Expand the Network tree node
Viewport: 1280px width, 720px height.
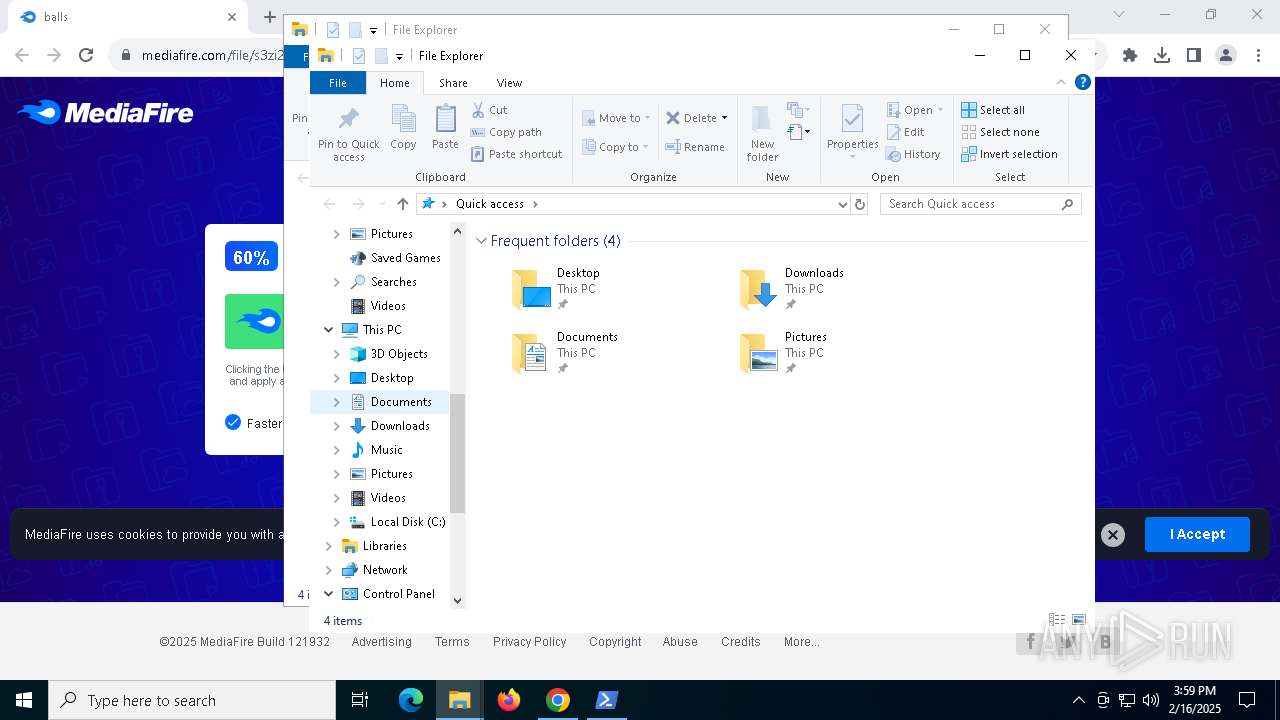[328, 570]
